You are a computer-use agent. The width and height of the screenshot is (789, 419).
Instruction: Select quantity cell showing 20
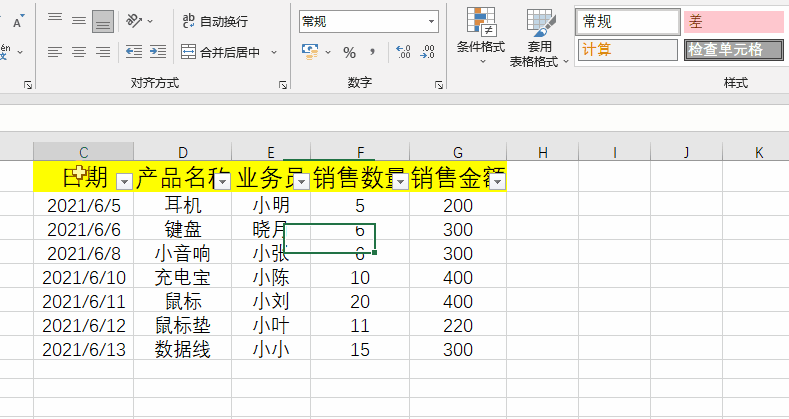click(x=360, y=302)
